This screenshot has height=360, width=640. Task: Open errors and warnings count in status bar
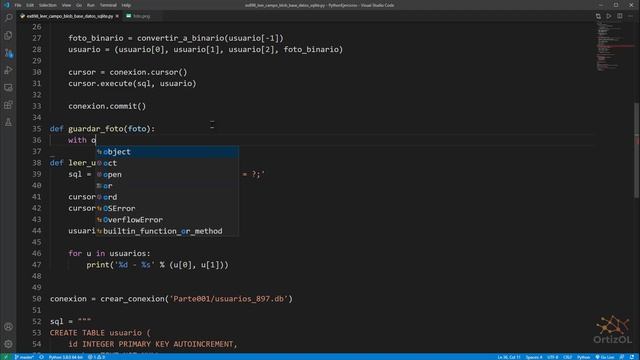point(96,357)
